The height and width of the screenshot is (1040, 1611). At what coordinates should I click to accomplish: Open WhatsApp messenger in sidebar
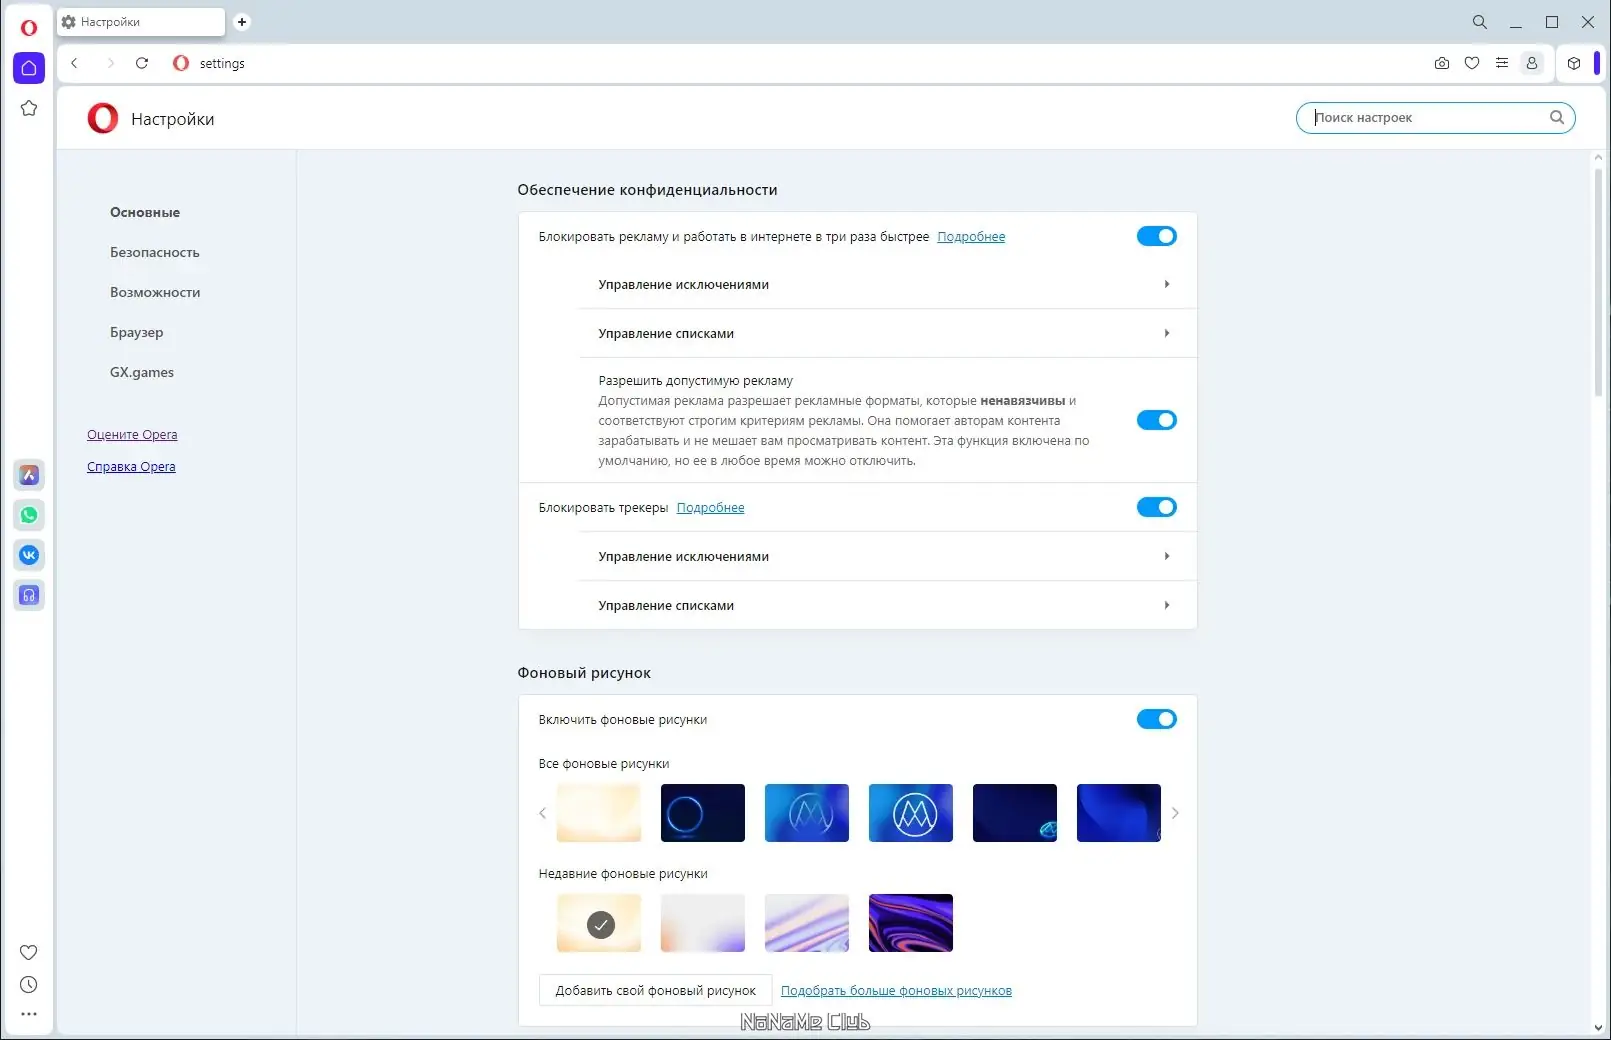coord(29,515)
